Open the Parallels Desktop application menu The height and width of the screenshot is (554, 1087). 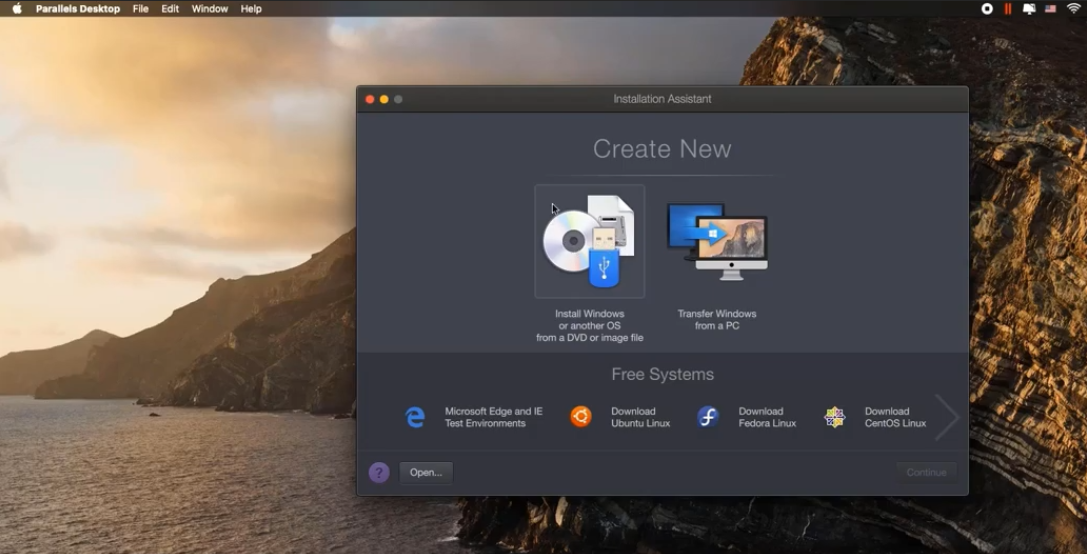pos(78,9)
